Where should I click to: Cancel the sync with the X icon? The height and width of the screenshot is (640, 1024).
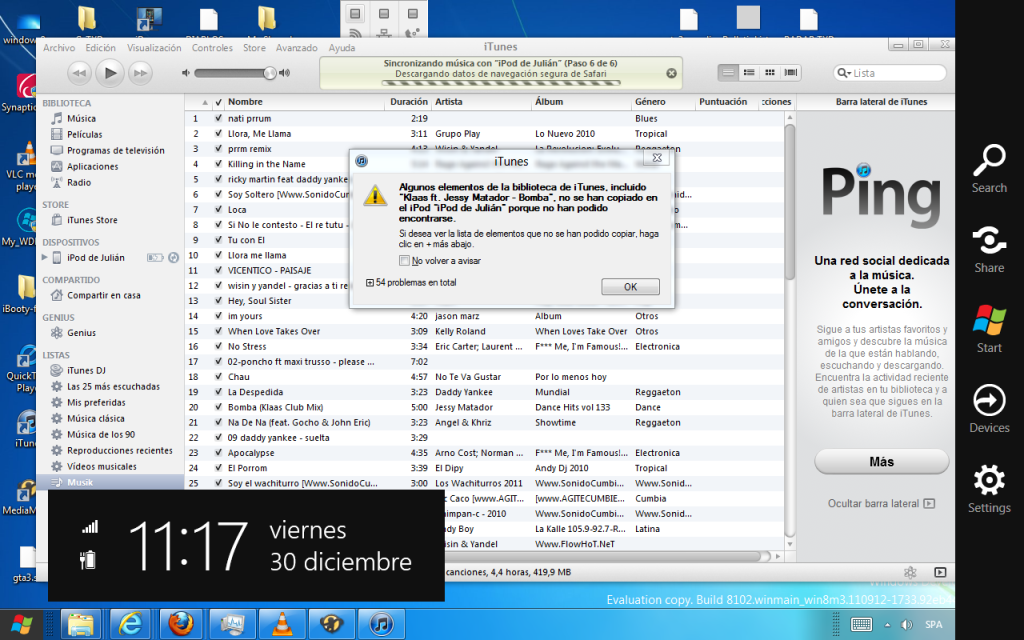tap(671, 73)
